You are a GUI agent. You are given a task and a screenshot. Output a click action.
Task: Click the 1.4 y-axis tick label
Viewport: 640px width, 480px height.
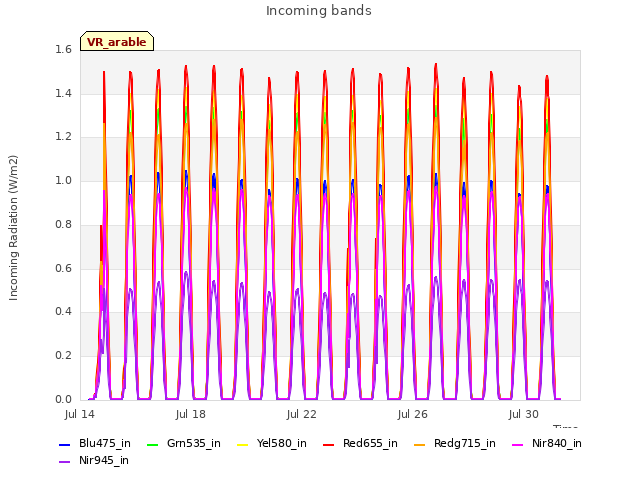[x=63, y=93]
